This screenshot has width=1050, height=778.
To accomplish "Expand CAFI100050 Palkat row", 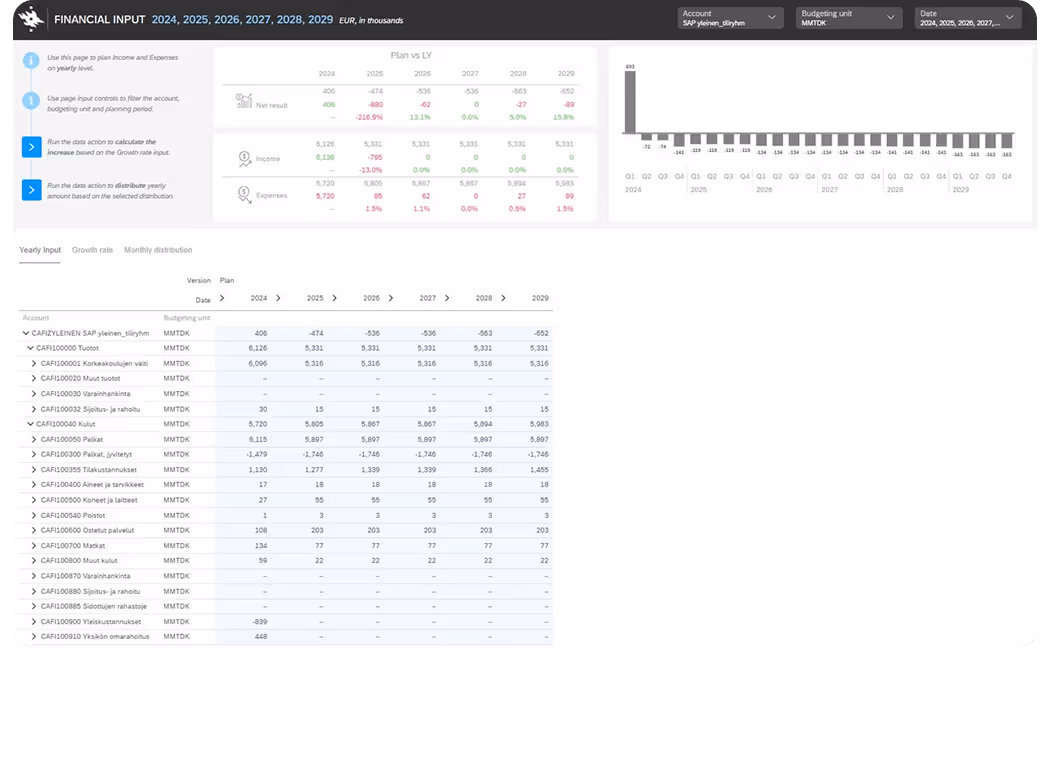I will coord(34,439).
